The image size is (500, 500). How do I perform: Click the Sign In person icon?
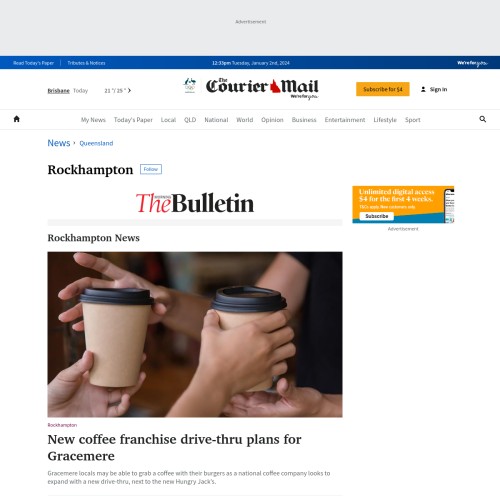click(423, 89)
